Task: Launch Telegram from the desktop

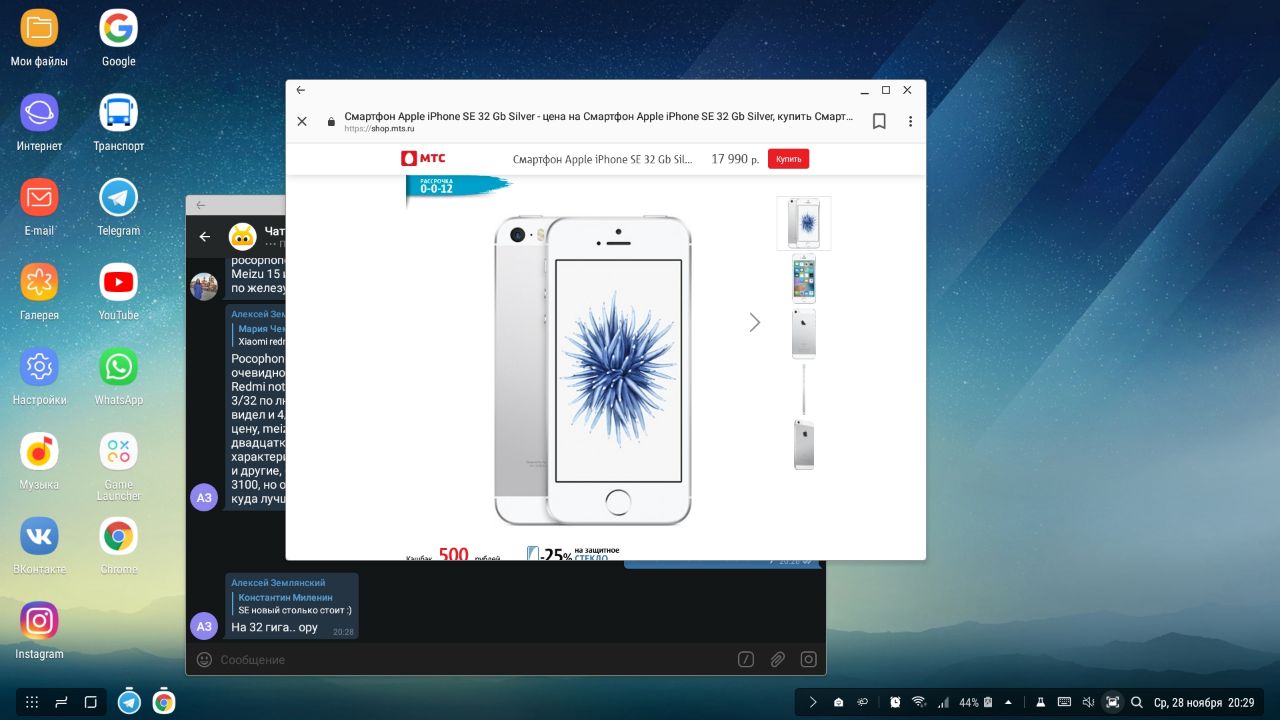Action: pos(118,207)
